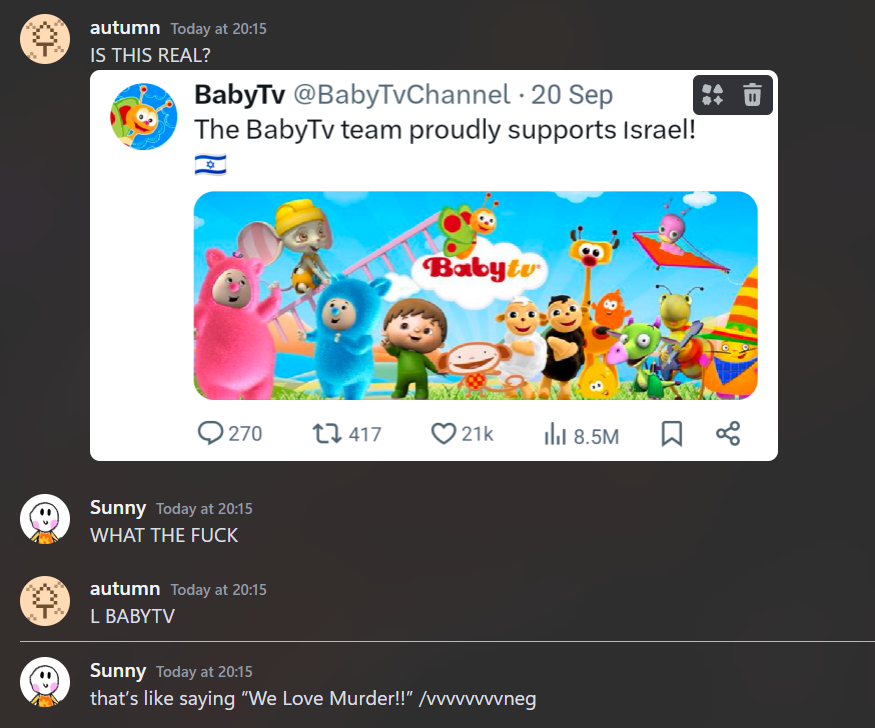
Task: Click the BabyTv profile picture in the tweet
Action: (x=144, y=117)
